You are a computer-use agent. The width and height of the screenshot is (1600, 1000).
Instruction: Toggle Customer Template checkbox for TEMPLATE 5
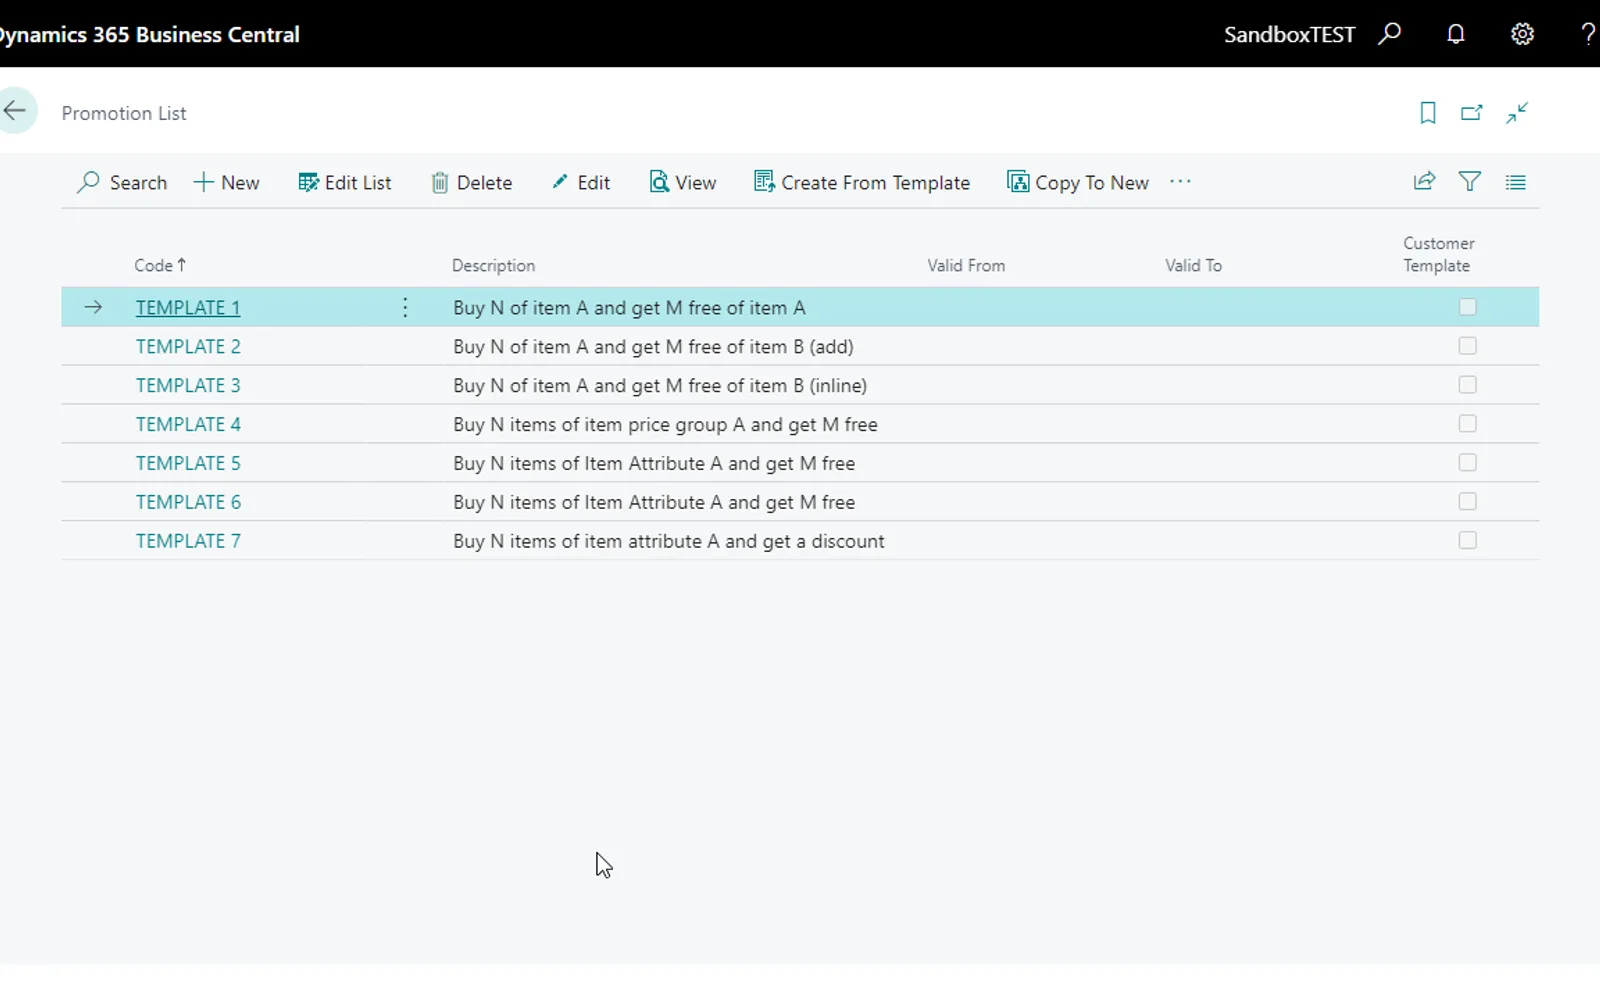[1467, 463]
